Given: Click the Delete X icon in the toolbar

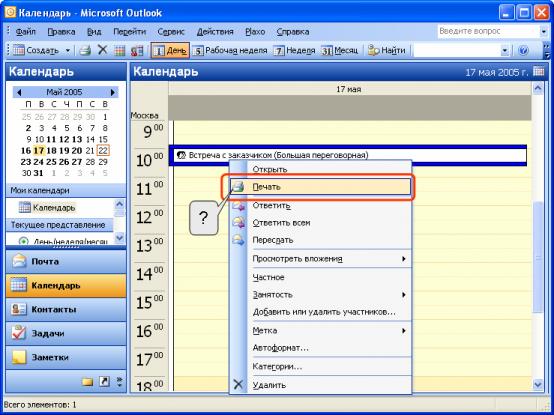Looking at the screenshot, I should pyautogui.click(x=102, y=50).
